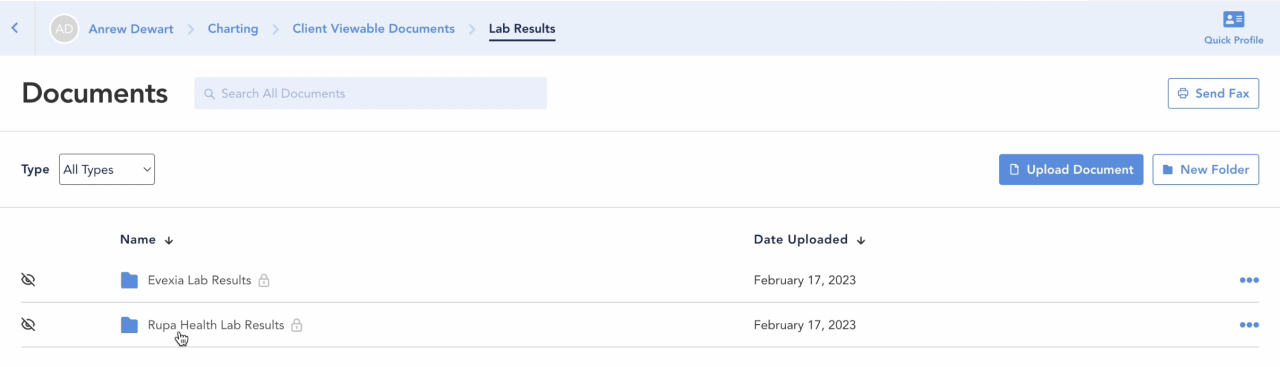The width and height of the screenshot is (1280, 367).
Task: Toggle visibility of Evexia Lab Results folder
Action: [28, 280]
